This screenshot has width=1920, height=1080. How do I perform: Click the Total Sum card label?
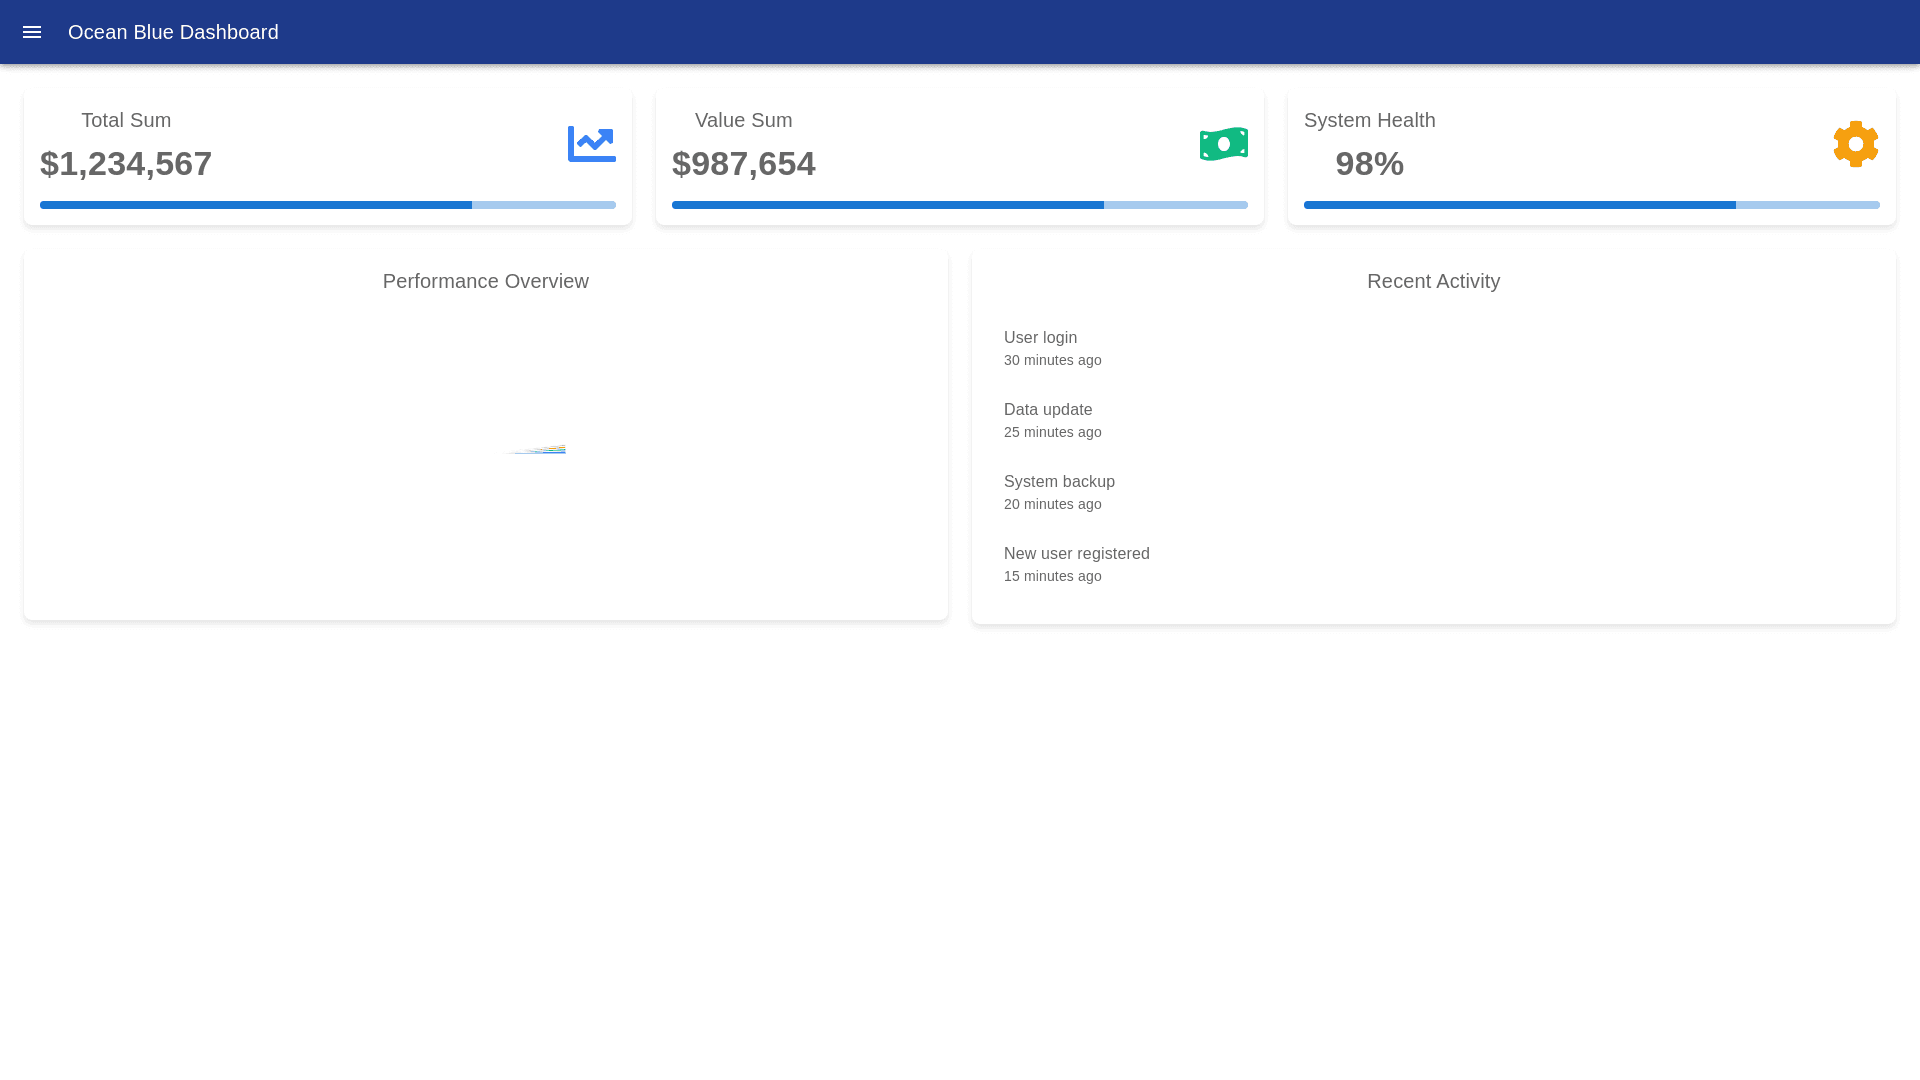coord(126,120)
